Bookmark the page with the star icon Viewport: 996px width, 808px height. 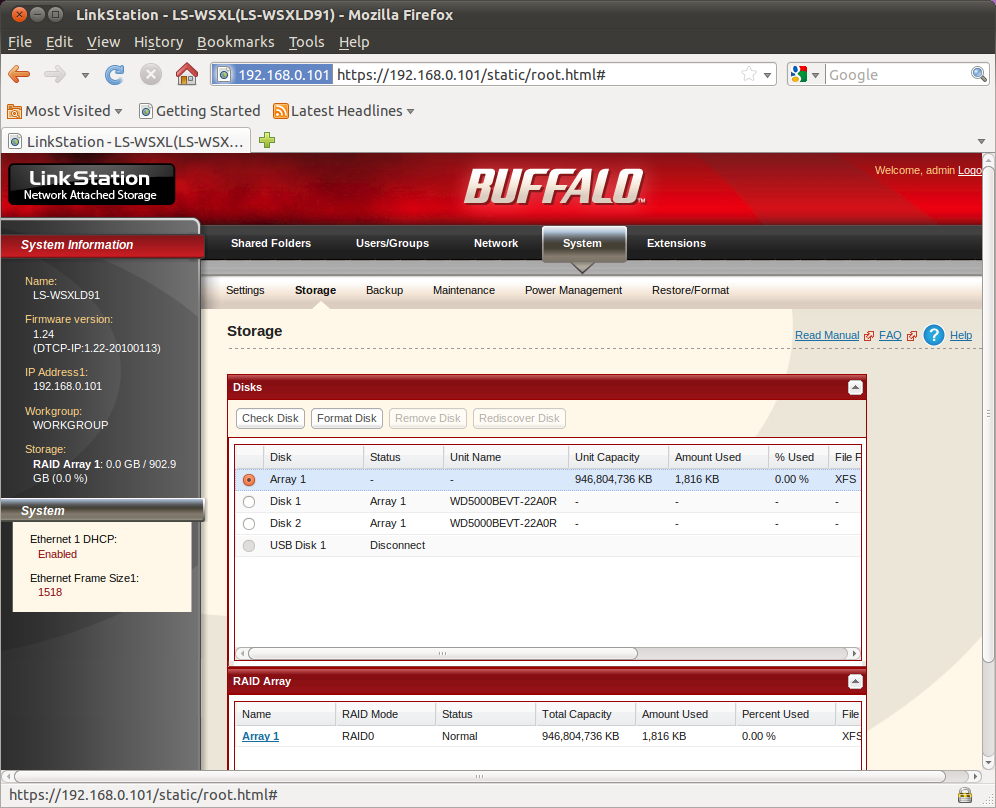[749, 74]
